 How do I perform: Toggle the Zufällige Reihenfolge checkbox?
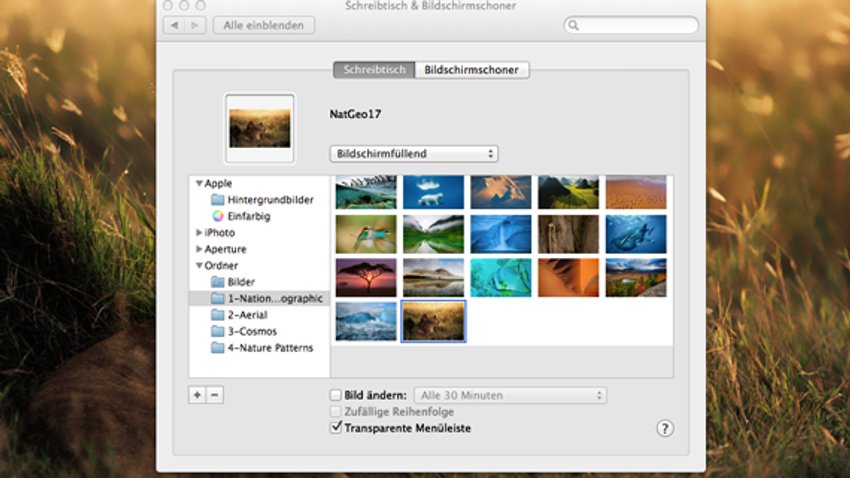point(336,411)
